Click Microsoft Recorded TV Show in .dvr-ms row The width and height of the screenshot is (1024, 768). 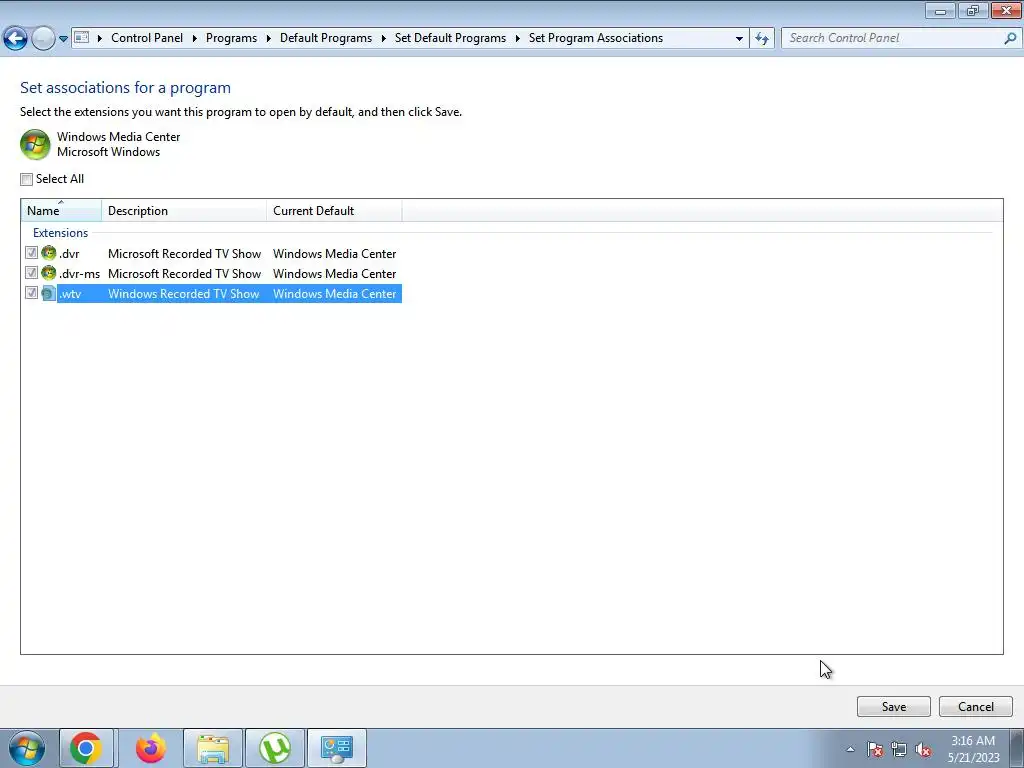(184, 274)
